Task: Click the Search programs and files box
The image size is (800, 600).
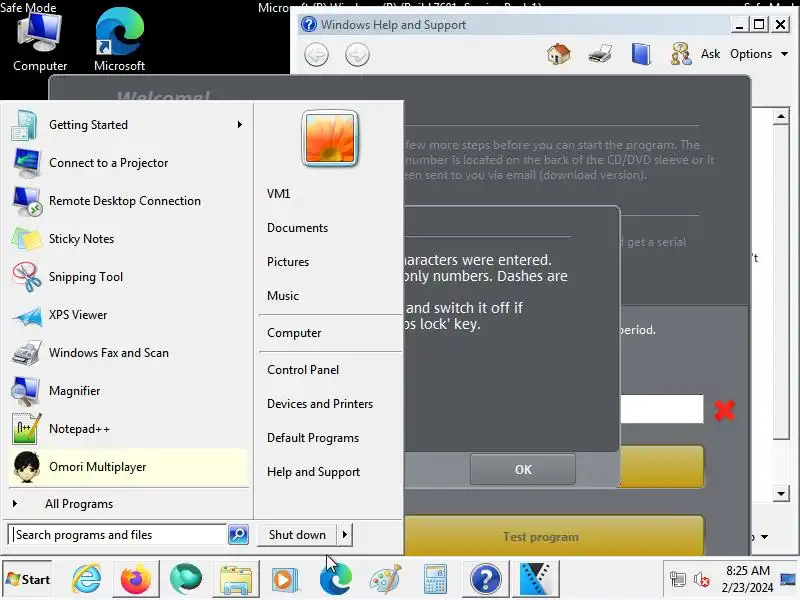Action: coord(118,535)
